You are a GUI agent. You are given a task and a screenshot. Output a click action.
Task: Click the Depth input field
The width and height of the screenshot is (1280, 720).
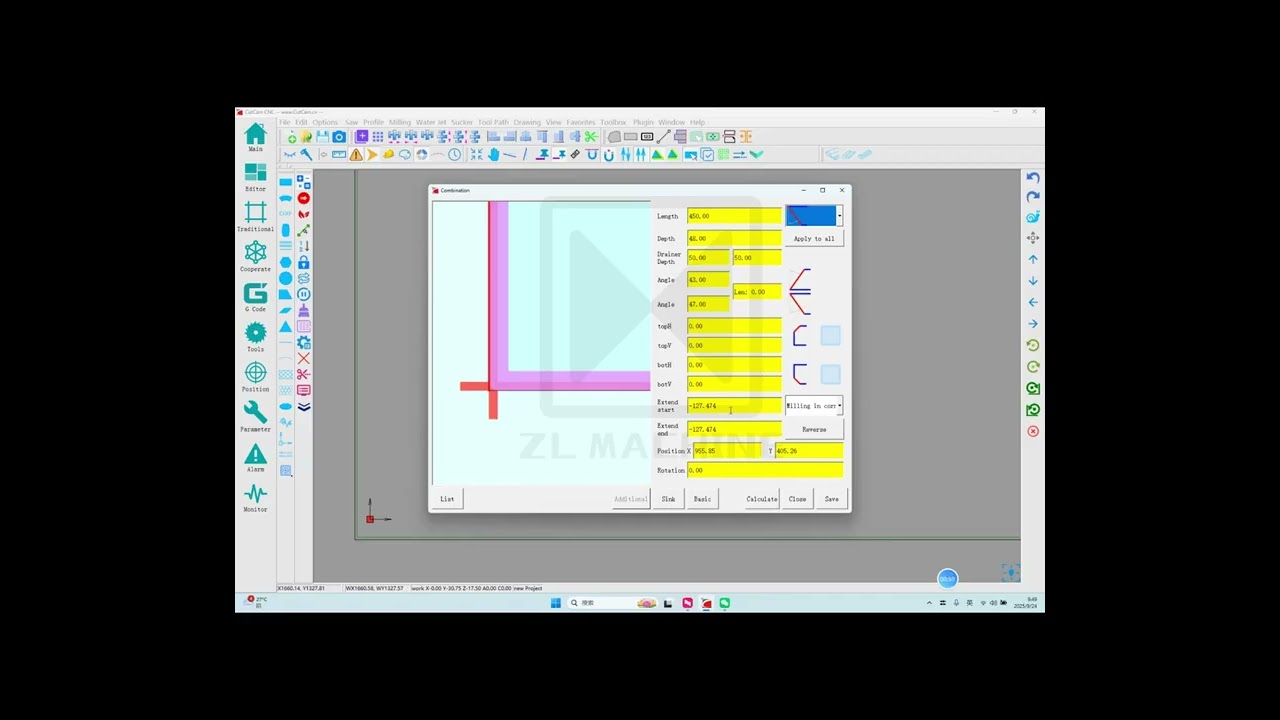734,239
